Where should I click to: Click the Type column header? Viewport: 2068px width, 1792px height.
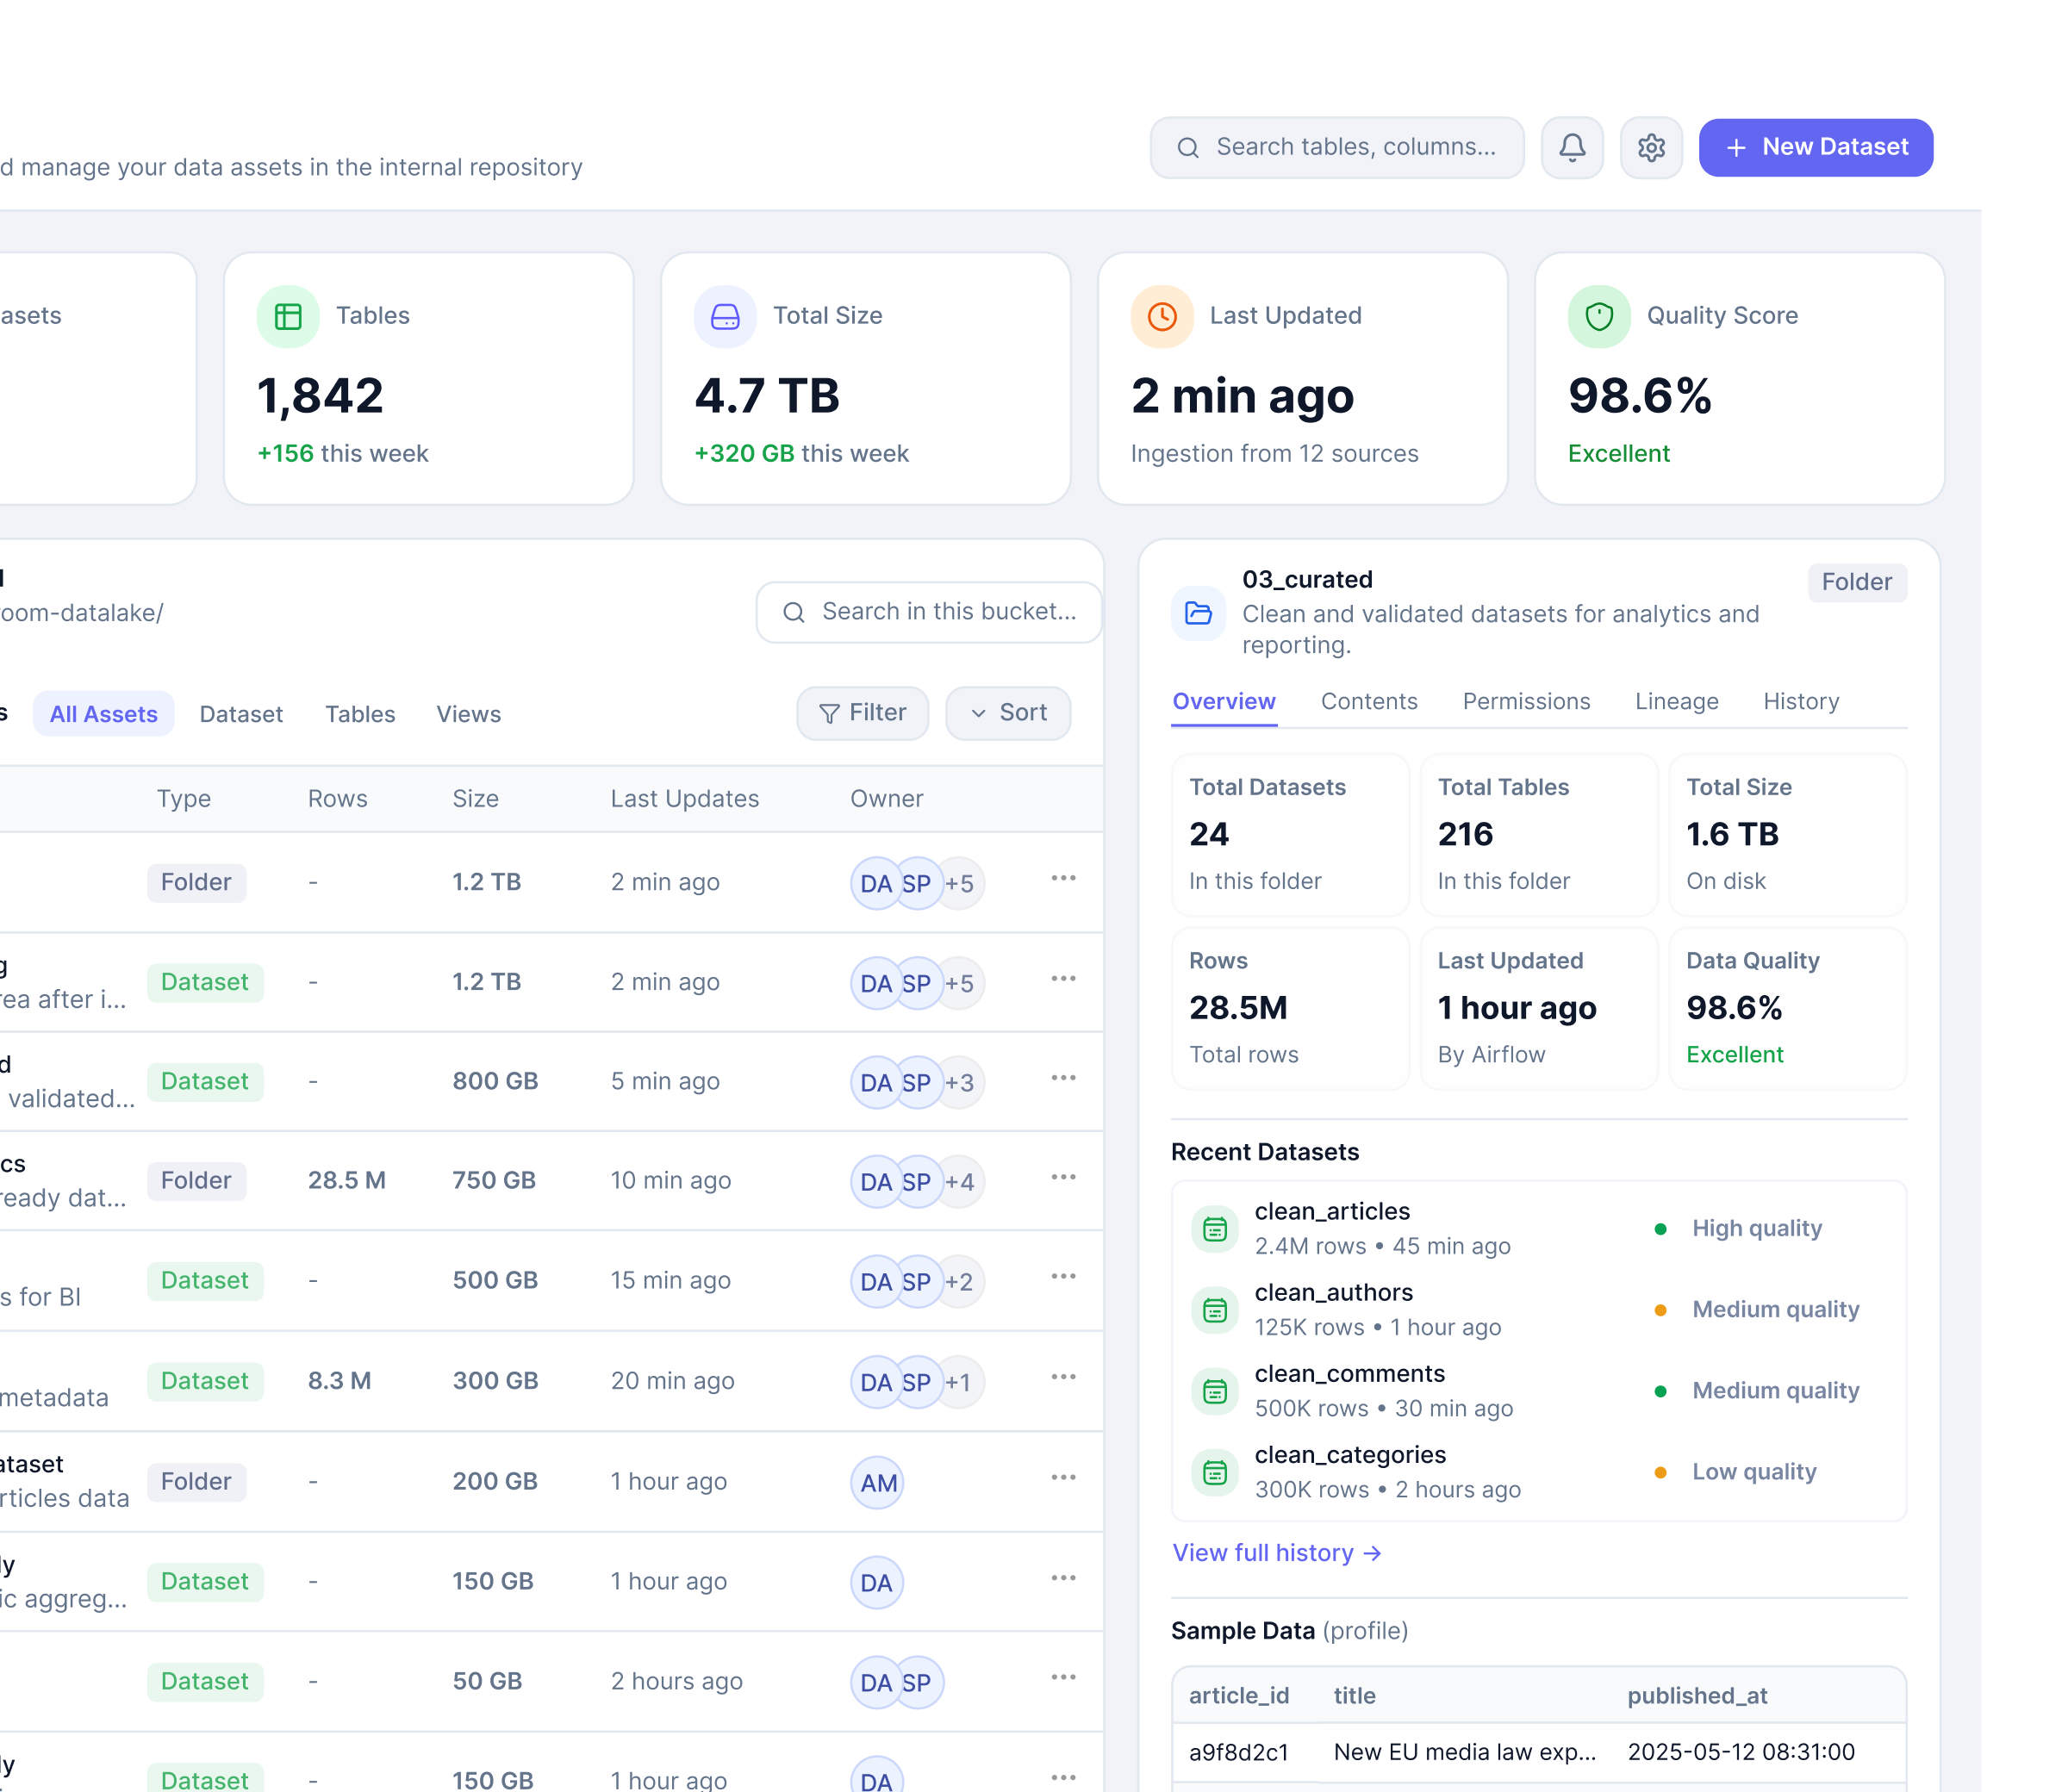(184, 799)
